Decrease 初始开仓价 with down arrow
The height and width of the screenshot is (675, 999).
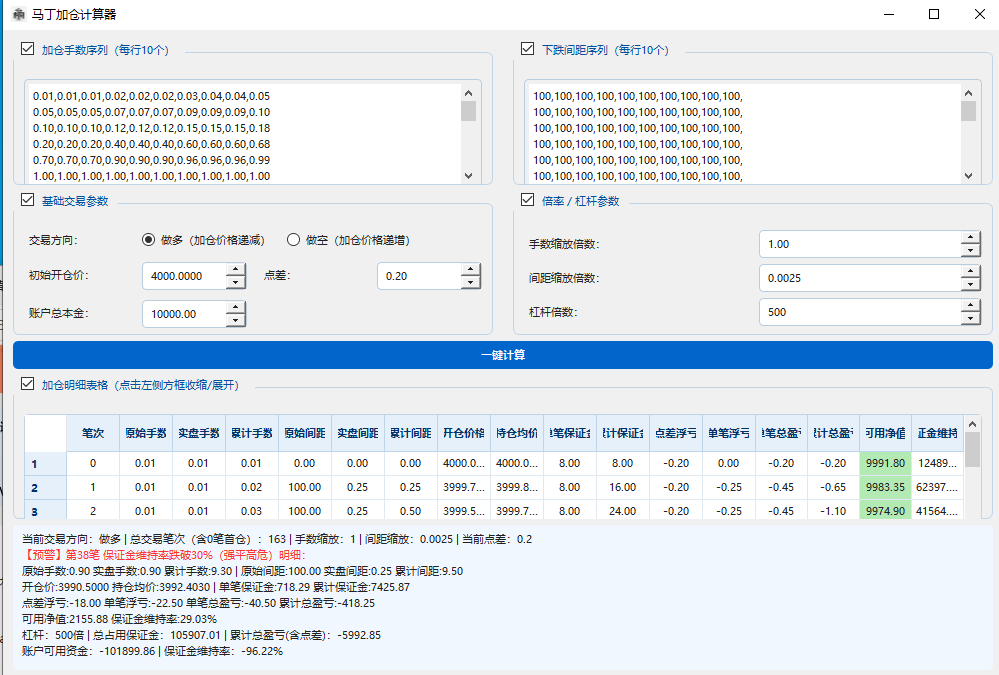click(236, 282)
